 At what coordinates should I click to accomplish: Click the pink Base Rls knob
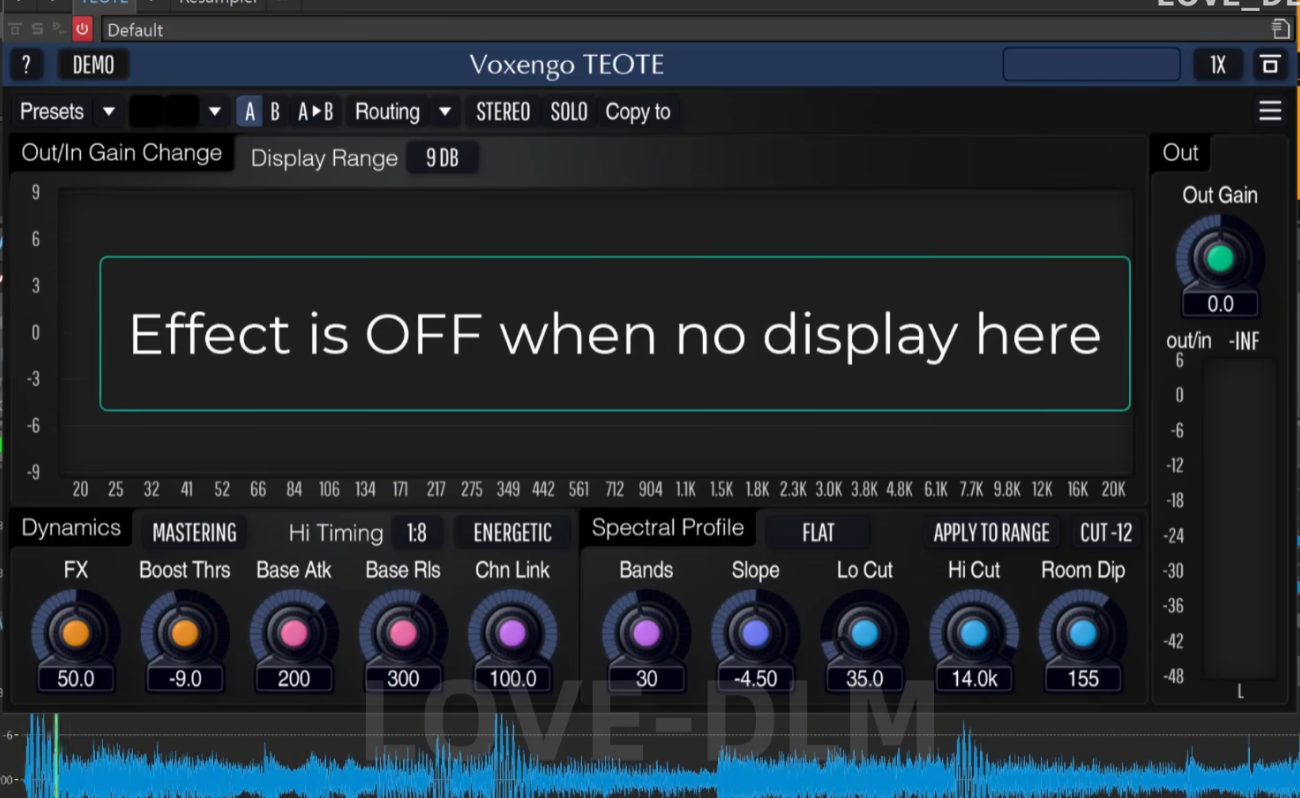click(x=403, y=633)
